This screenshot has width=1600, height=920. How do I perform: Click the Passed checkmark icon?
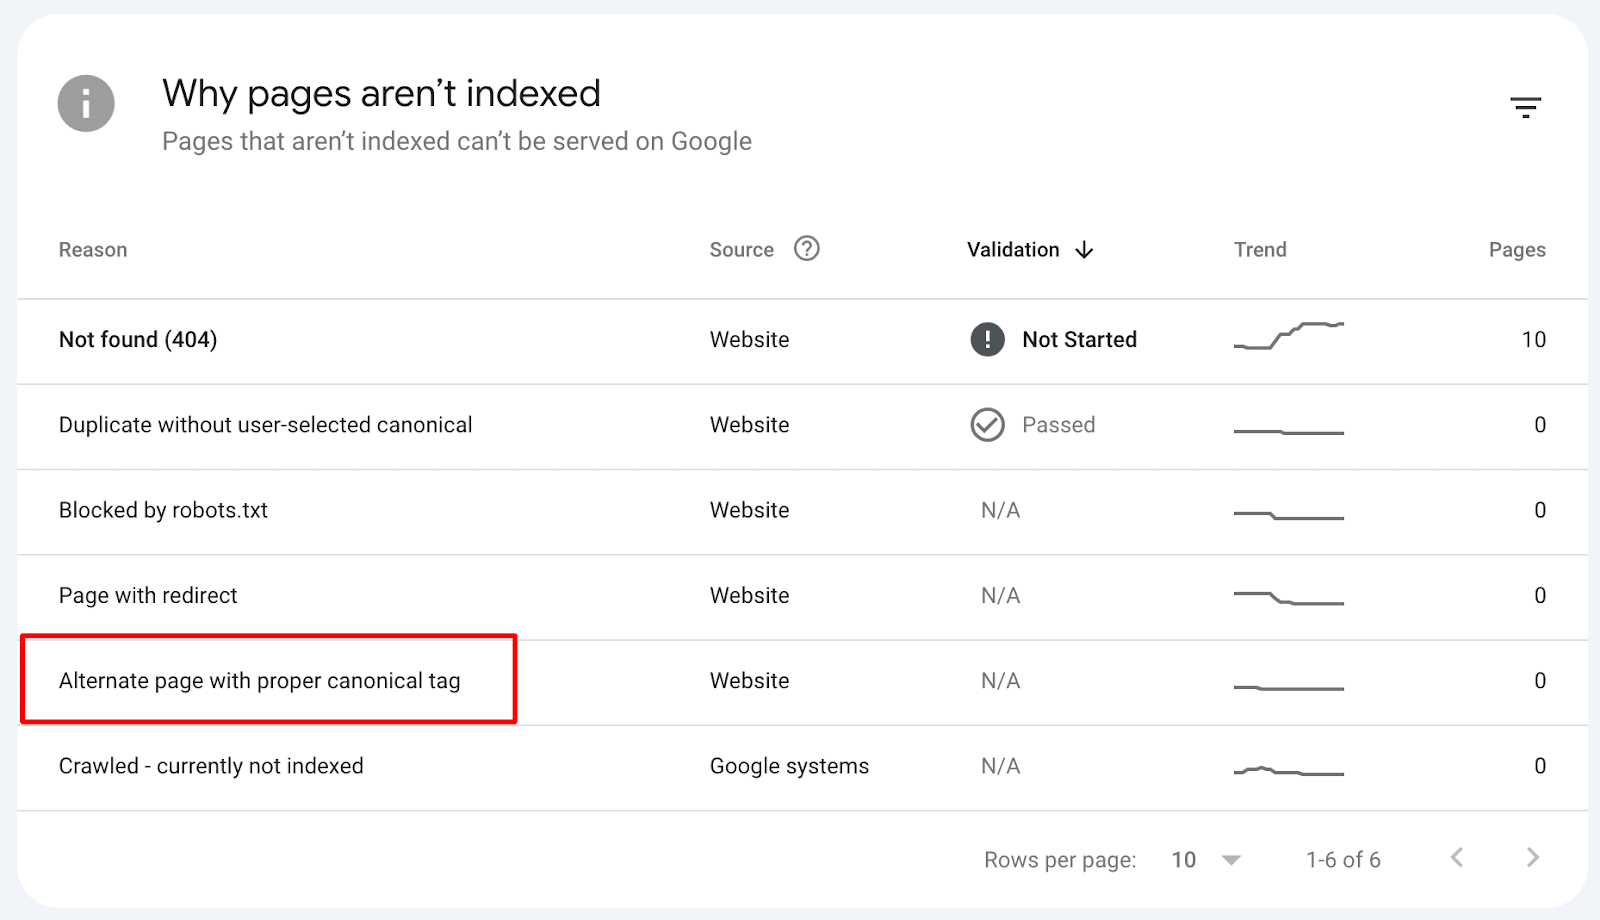tap(987, 424)
